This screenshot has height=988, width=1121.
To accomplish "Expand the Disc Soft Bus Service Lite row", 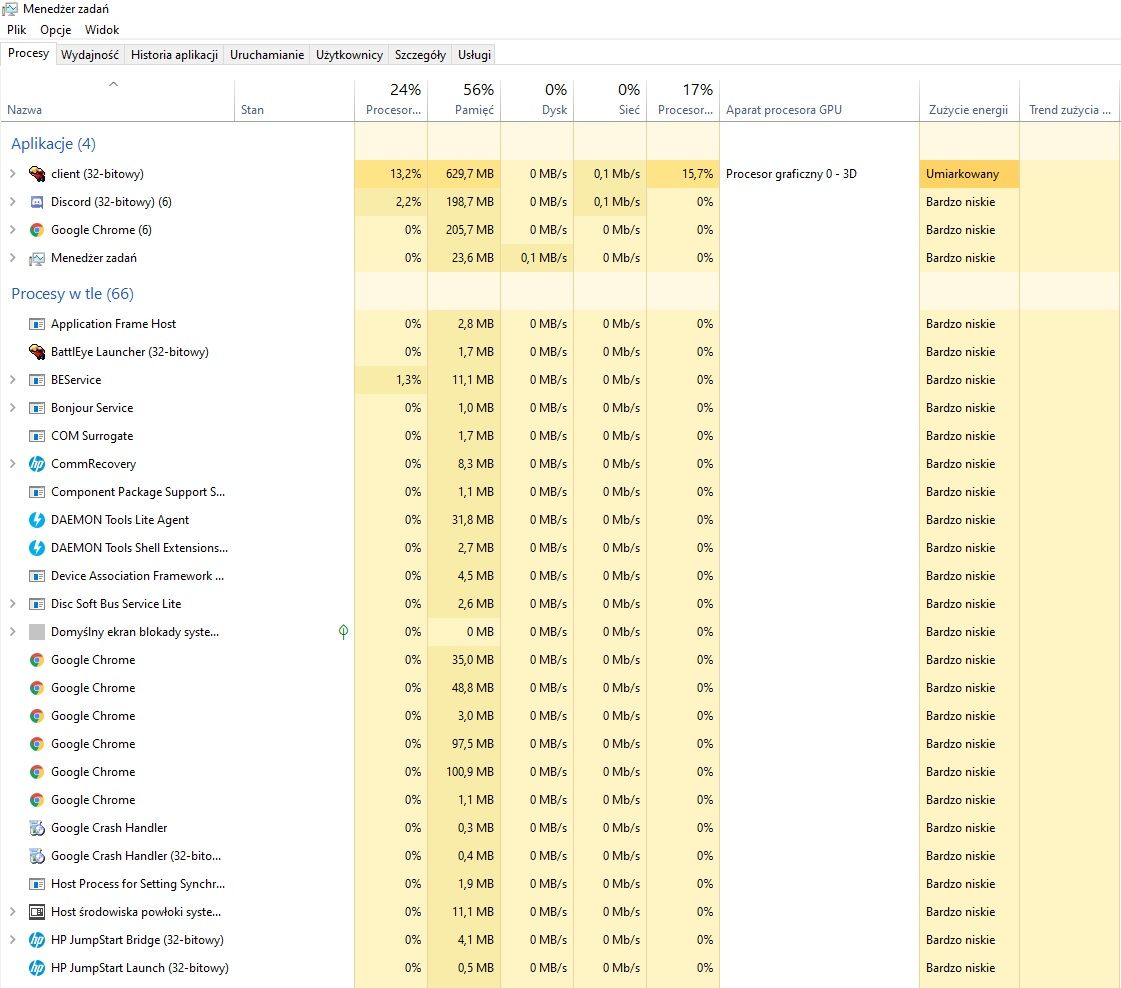I will click(x=12, y=603).
